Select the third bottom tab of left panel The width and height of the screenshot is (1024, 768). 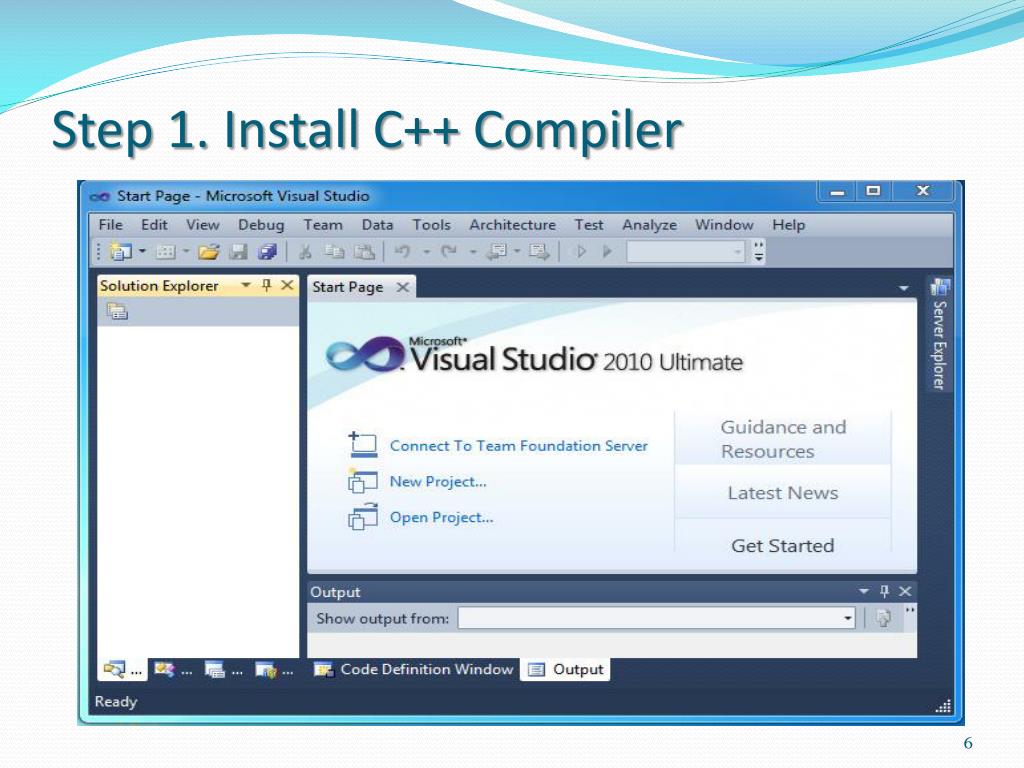[223, 669]
